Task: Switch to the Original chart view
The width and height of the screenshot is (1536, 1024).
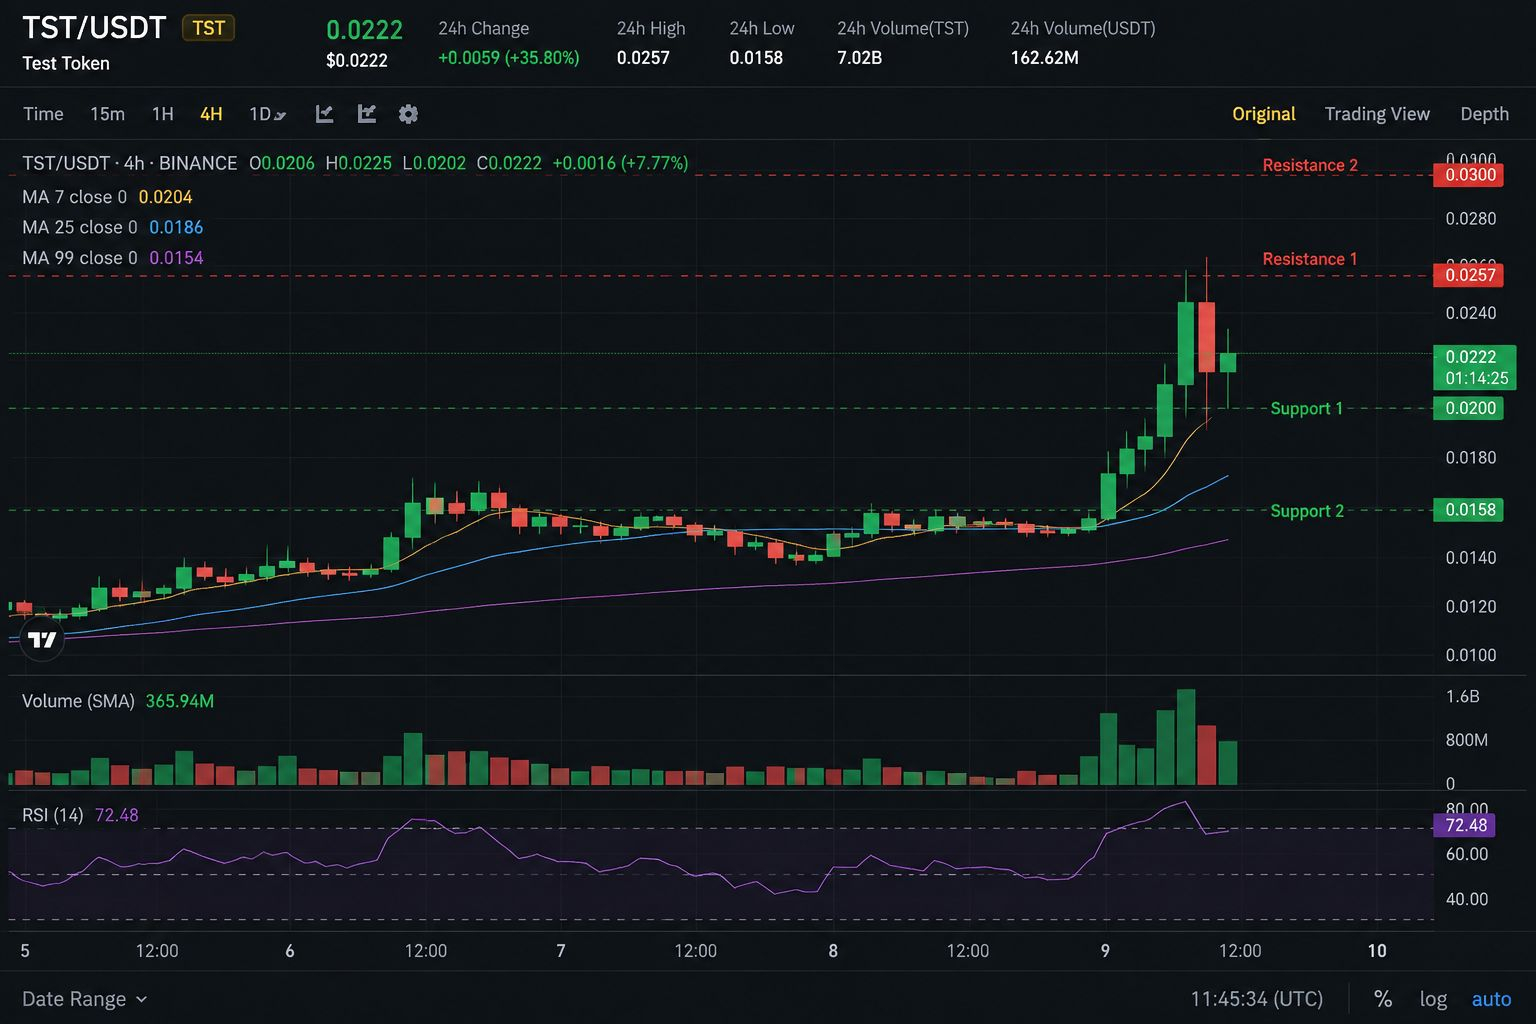Action: [x=1264, y=114]
